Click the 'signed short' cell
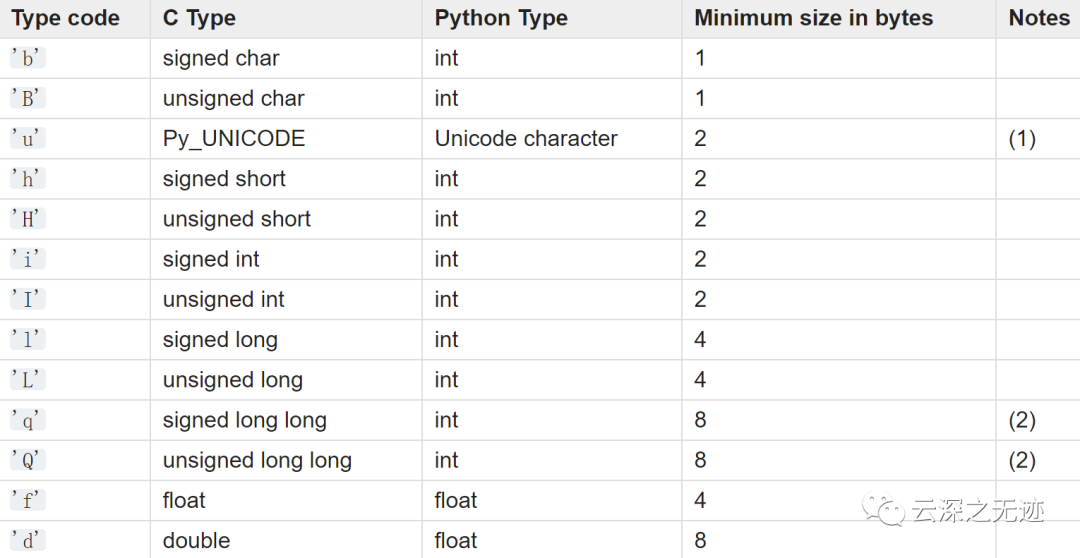1080x558 pixels. point(224,179)
